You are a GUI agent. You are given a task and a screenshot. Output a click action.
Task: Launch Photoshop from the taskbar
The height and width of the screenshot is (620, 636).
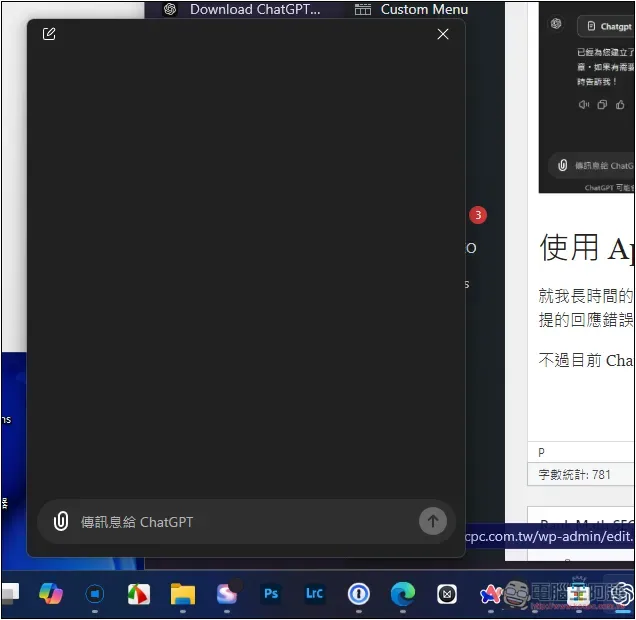pyautogui.click(x=271, y=594)
